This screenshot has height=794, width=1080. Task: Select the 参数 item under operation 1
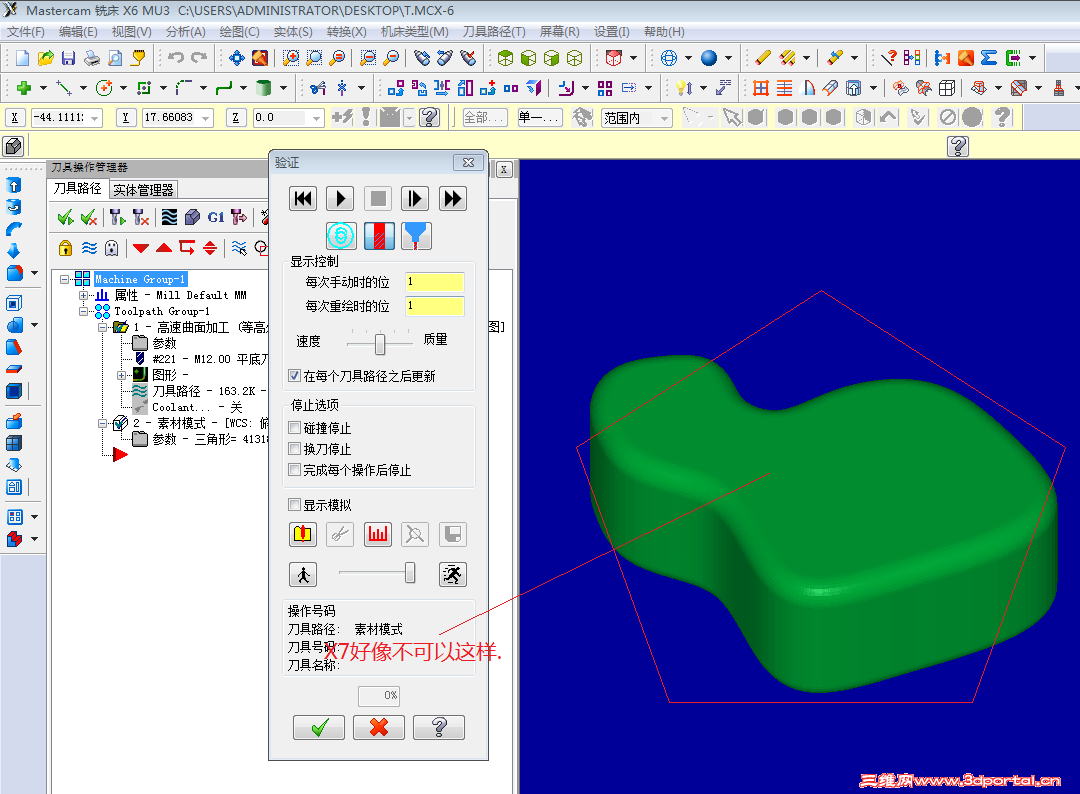(x=165, y=343)
